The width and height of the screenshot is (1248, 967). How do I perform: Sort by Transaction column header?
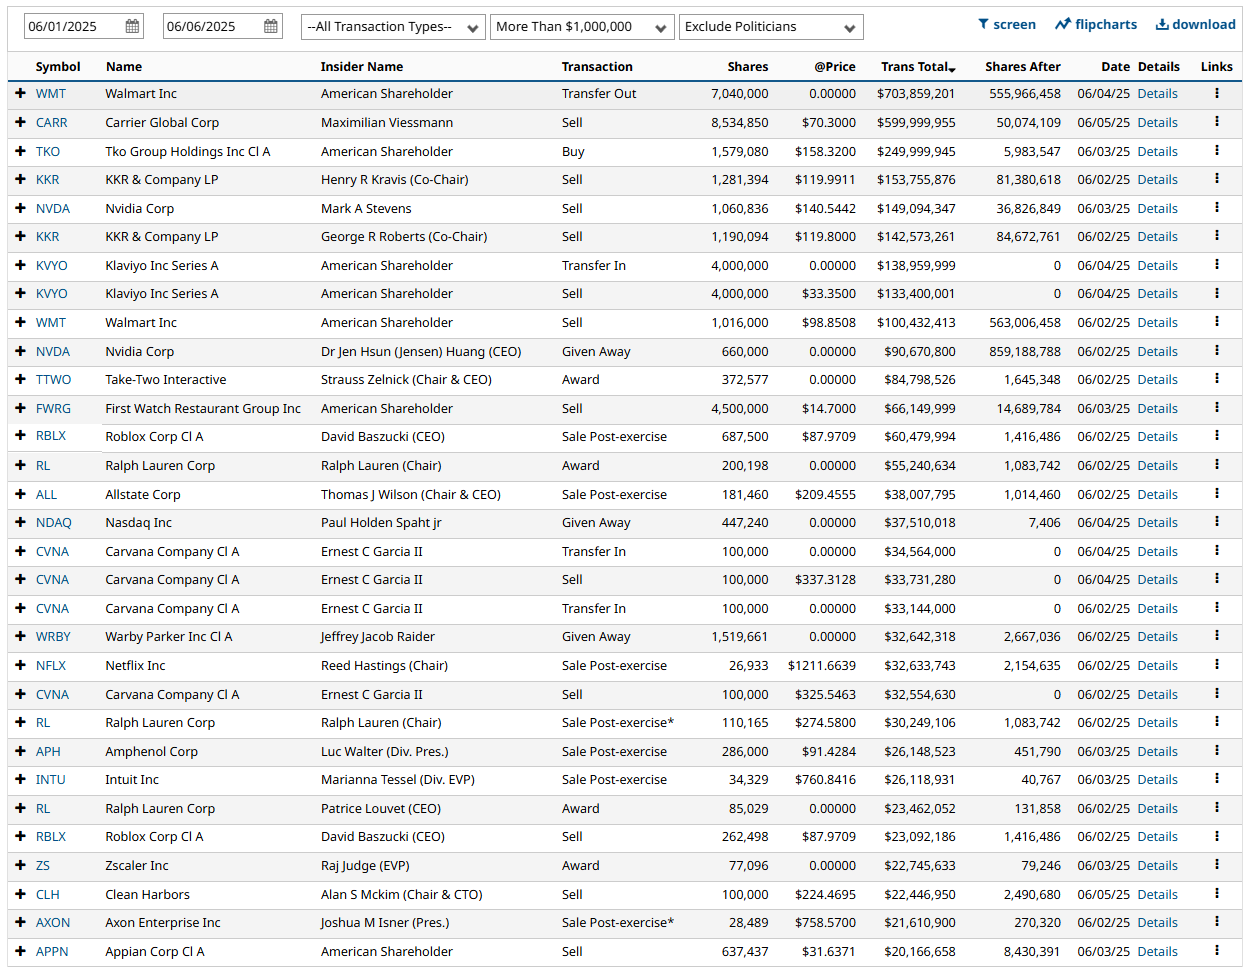point(597,67)
